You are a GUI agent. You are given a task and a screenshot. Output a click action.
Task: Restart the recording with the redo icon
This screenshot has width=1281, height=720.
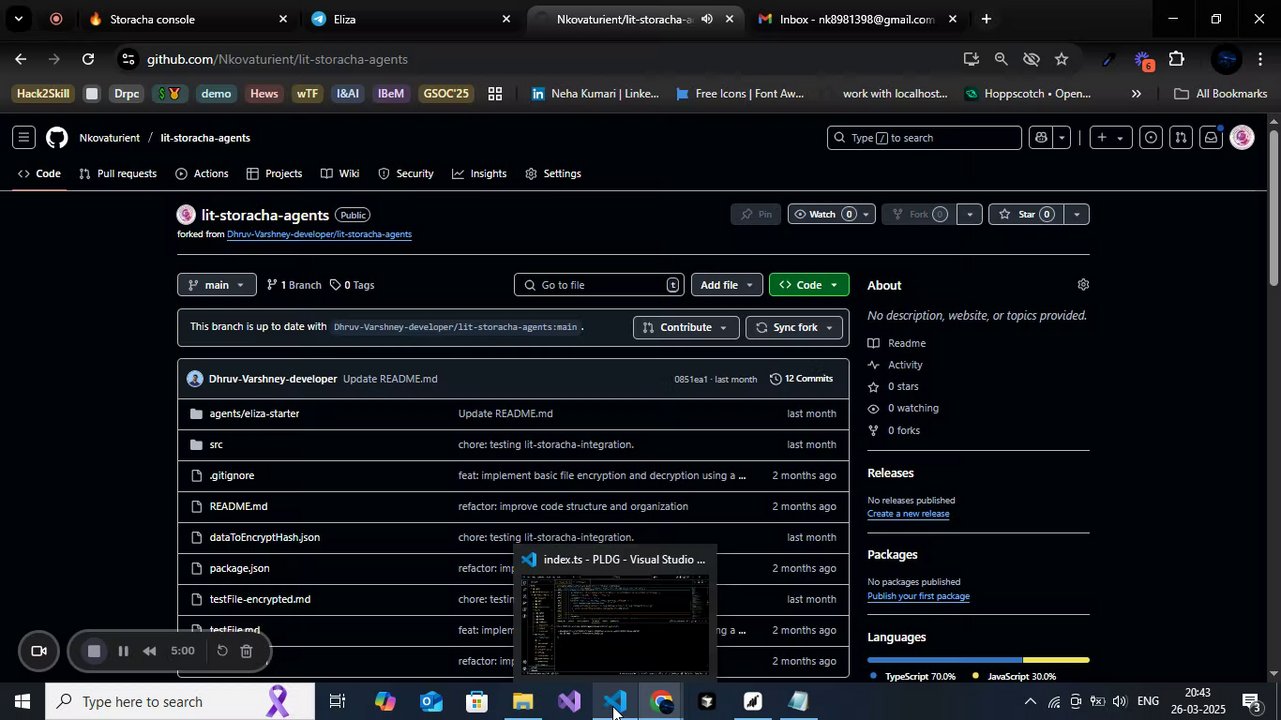[x=222, y=651]
